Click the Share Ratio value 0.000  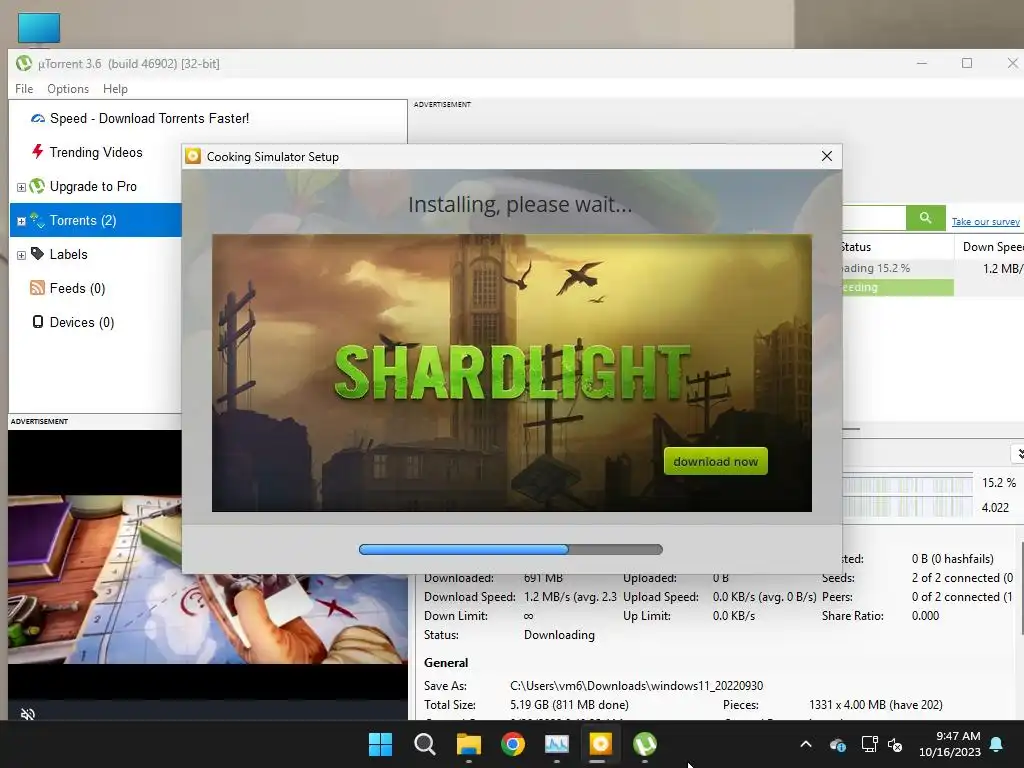pyautogui.click(x=925, y=616)
